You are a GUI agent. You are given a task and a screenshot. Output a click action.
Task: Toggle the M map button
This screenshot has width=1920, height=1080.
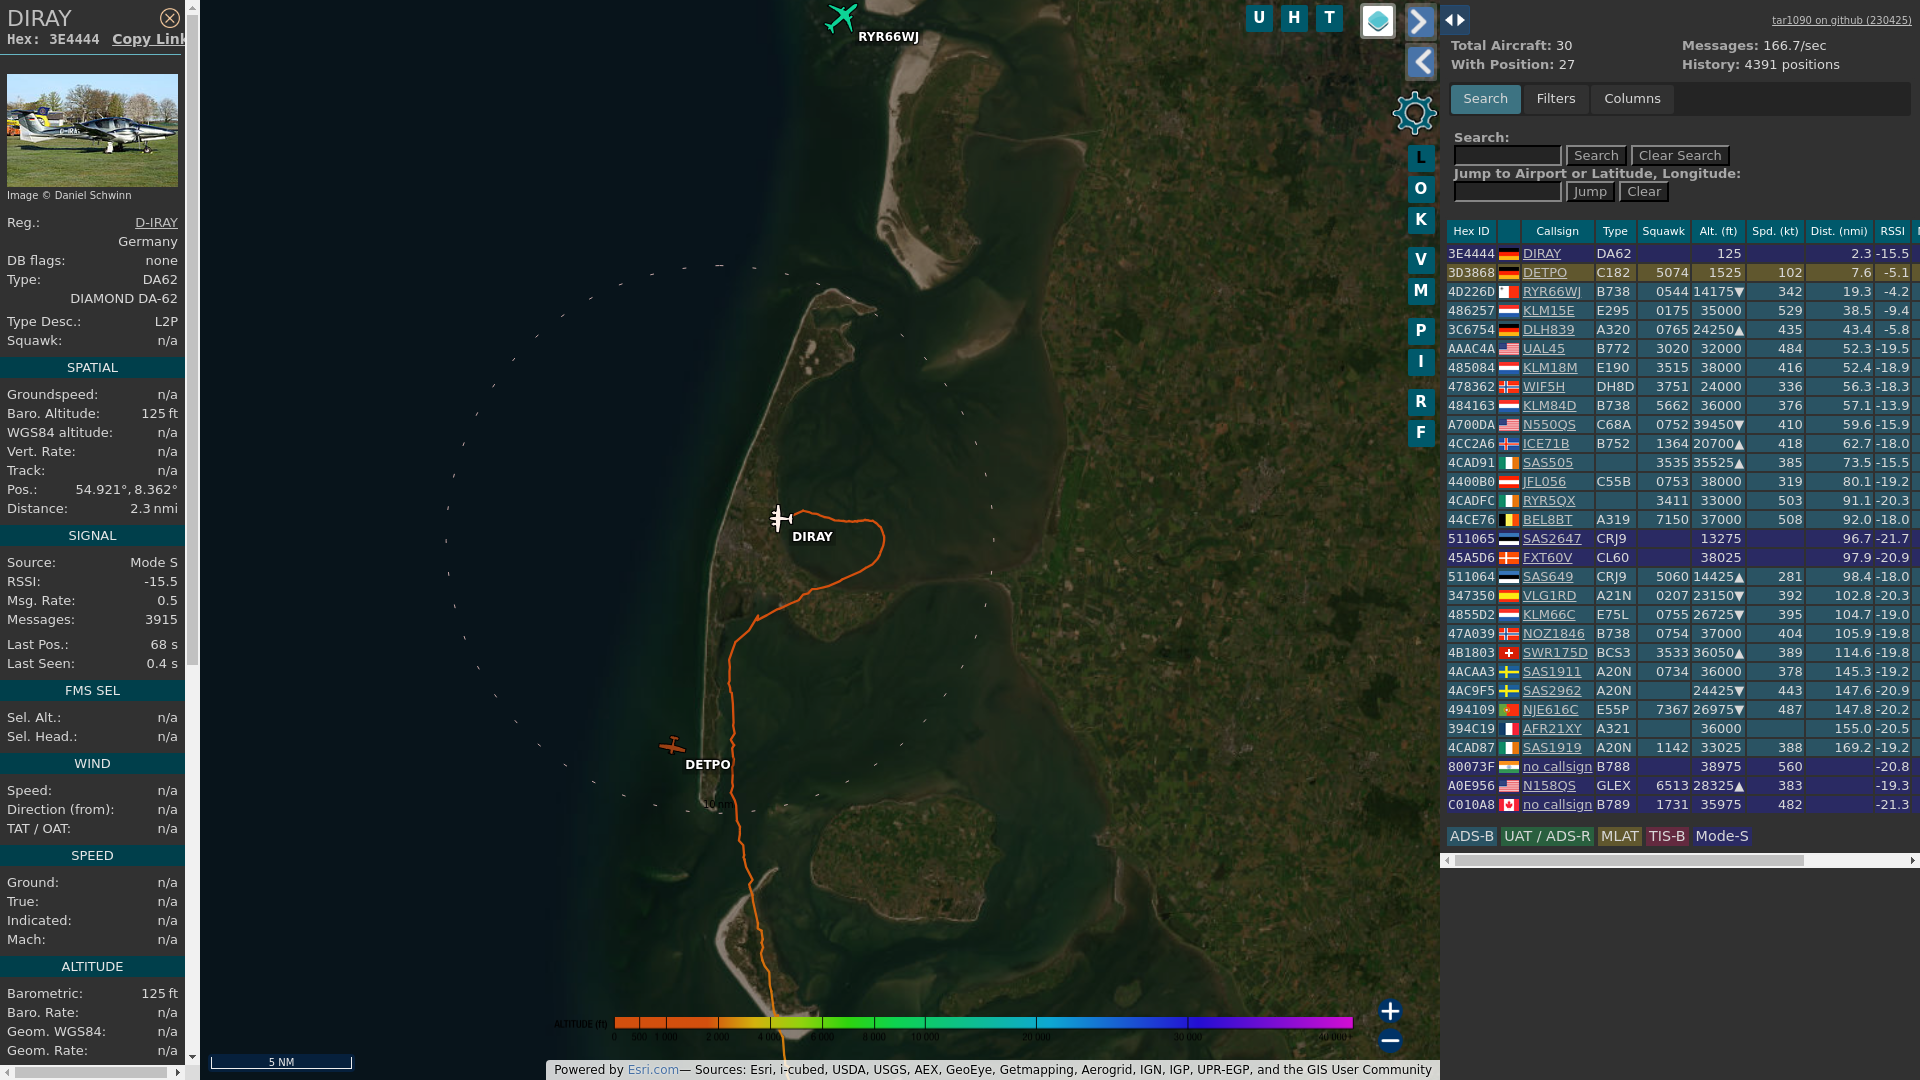coord(1421,291)
